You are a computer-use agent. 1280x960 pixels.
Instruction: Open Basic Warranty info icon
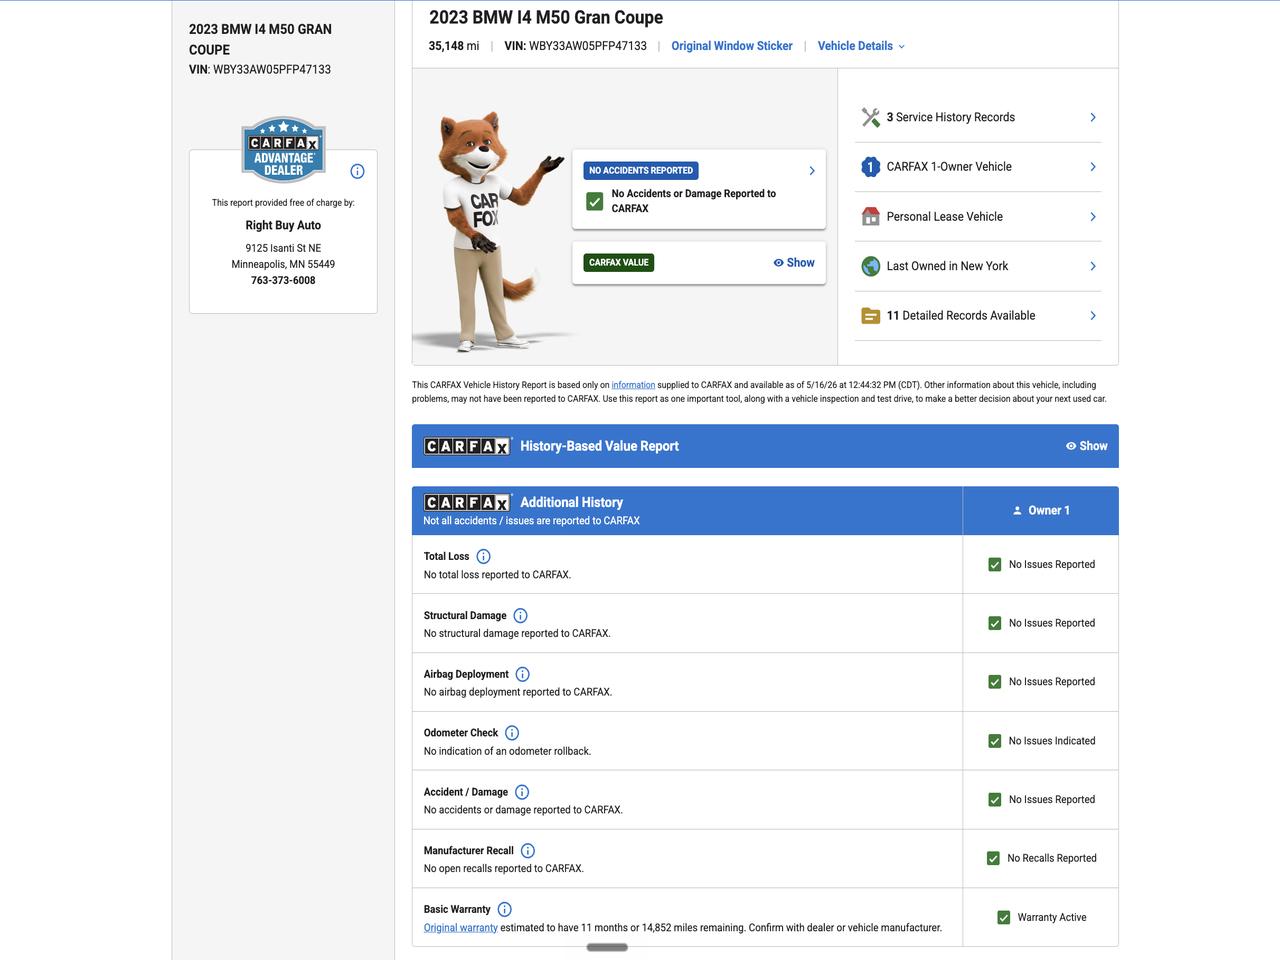[505, 910]
